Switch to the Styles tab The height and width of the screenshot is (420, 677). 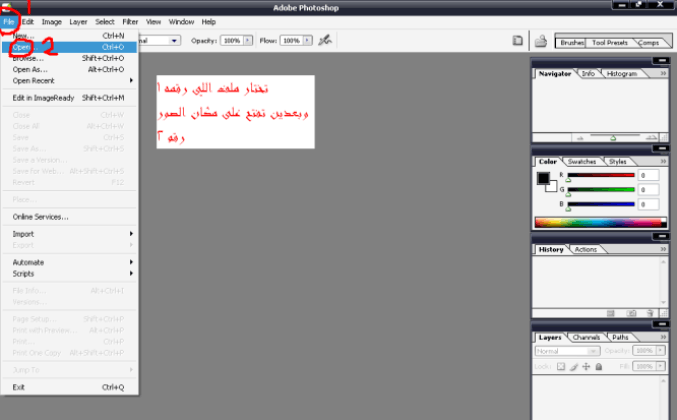(617, 161)
